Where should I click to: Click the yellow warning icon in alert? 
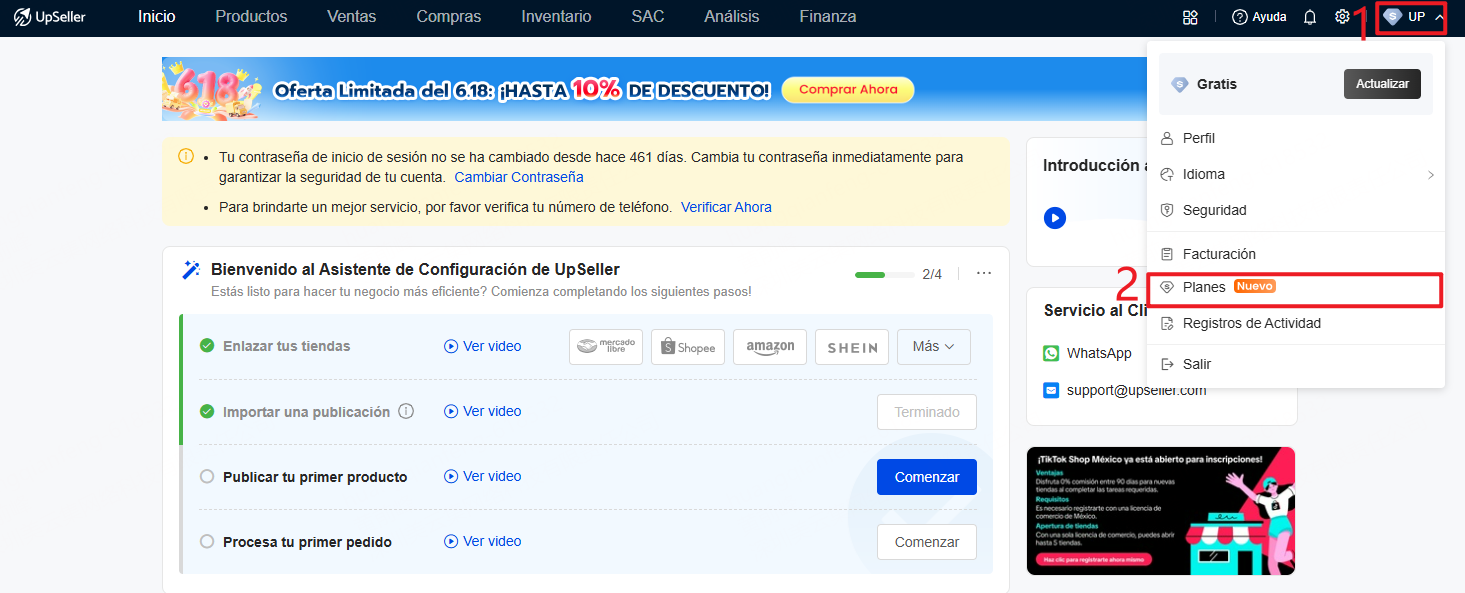[186, 157]
